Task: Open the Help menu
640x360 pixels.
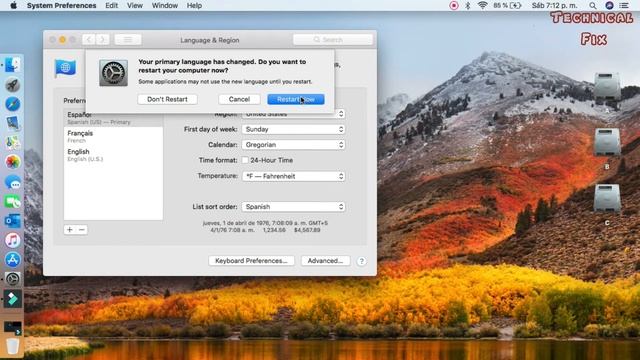Action: click(194, 6)
